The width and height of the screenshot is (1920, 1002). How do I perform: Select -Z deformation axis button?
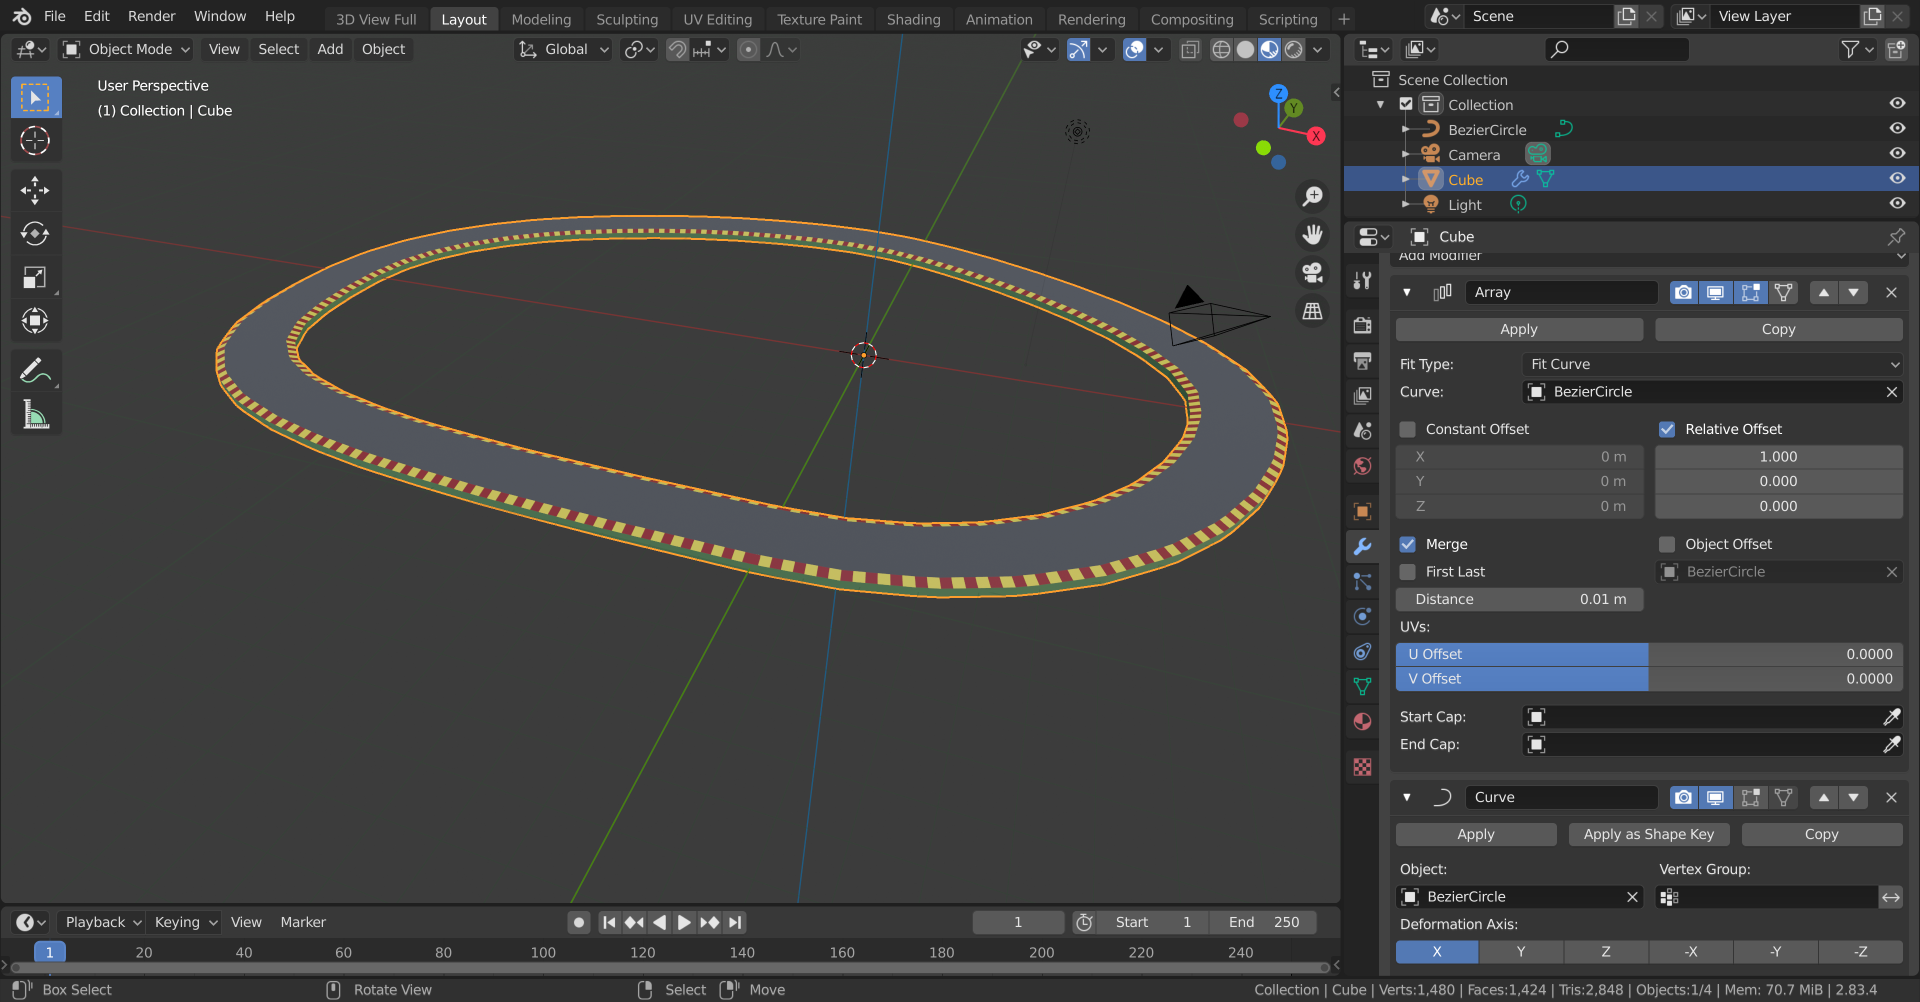coord(1860,951)
